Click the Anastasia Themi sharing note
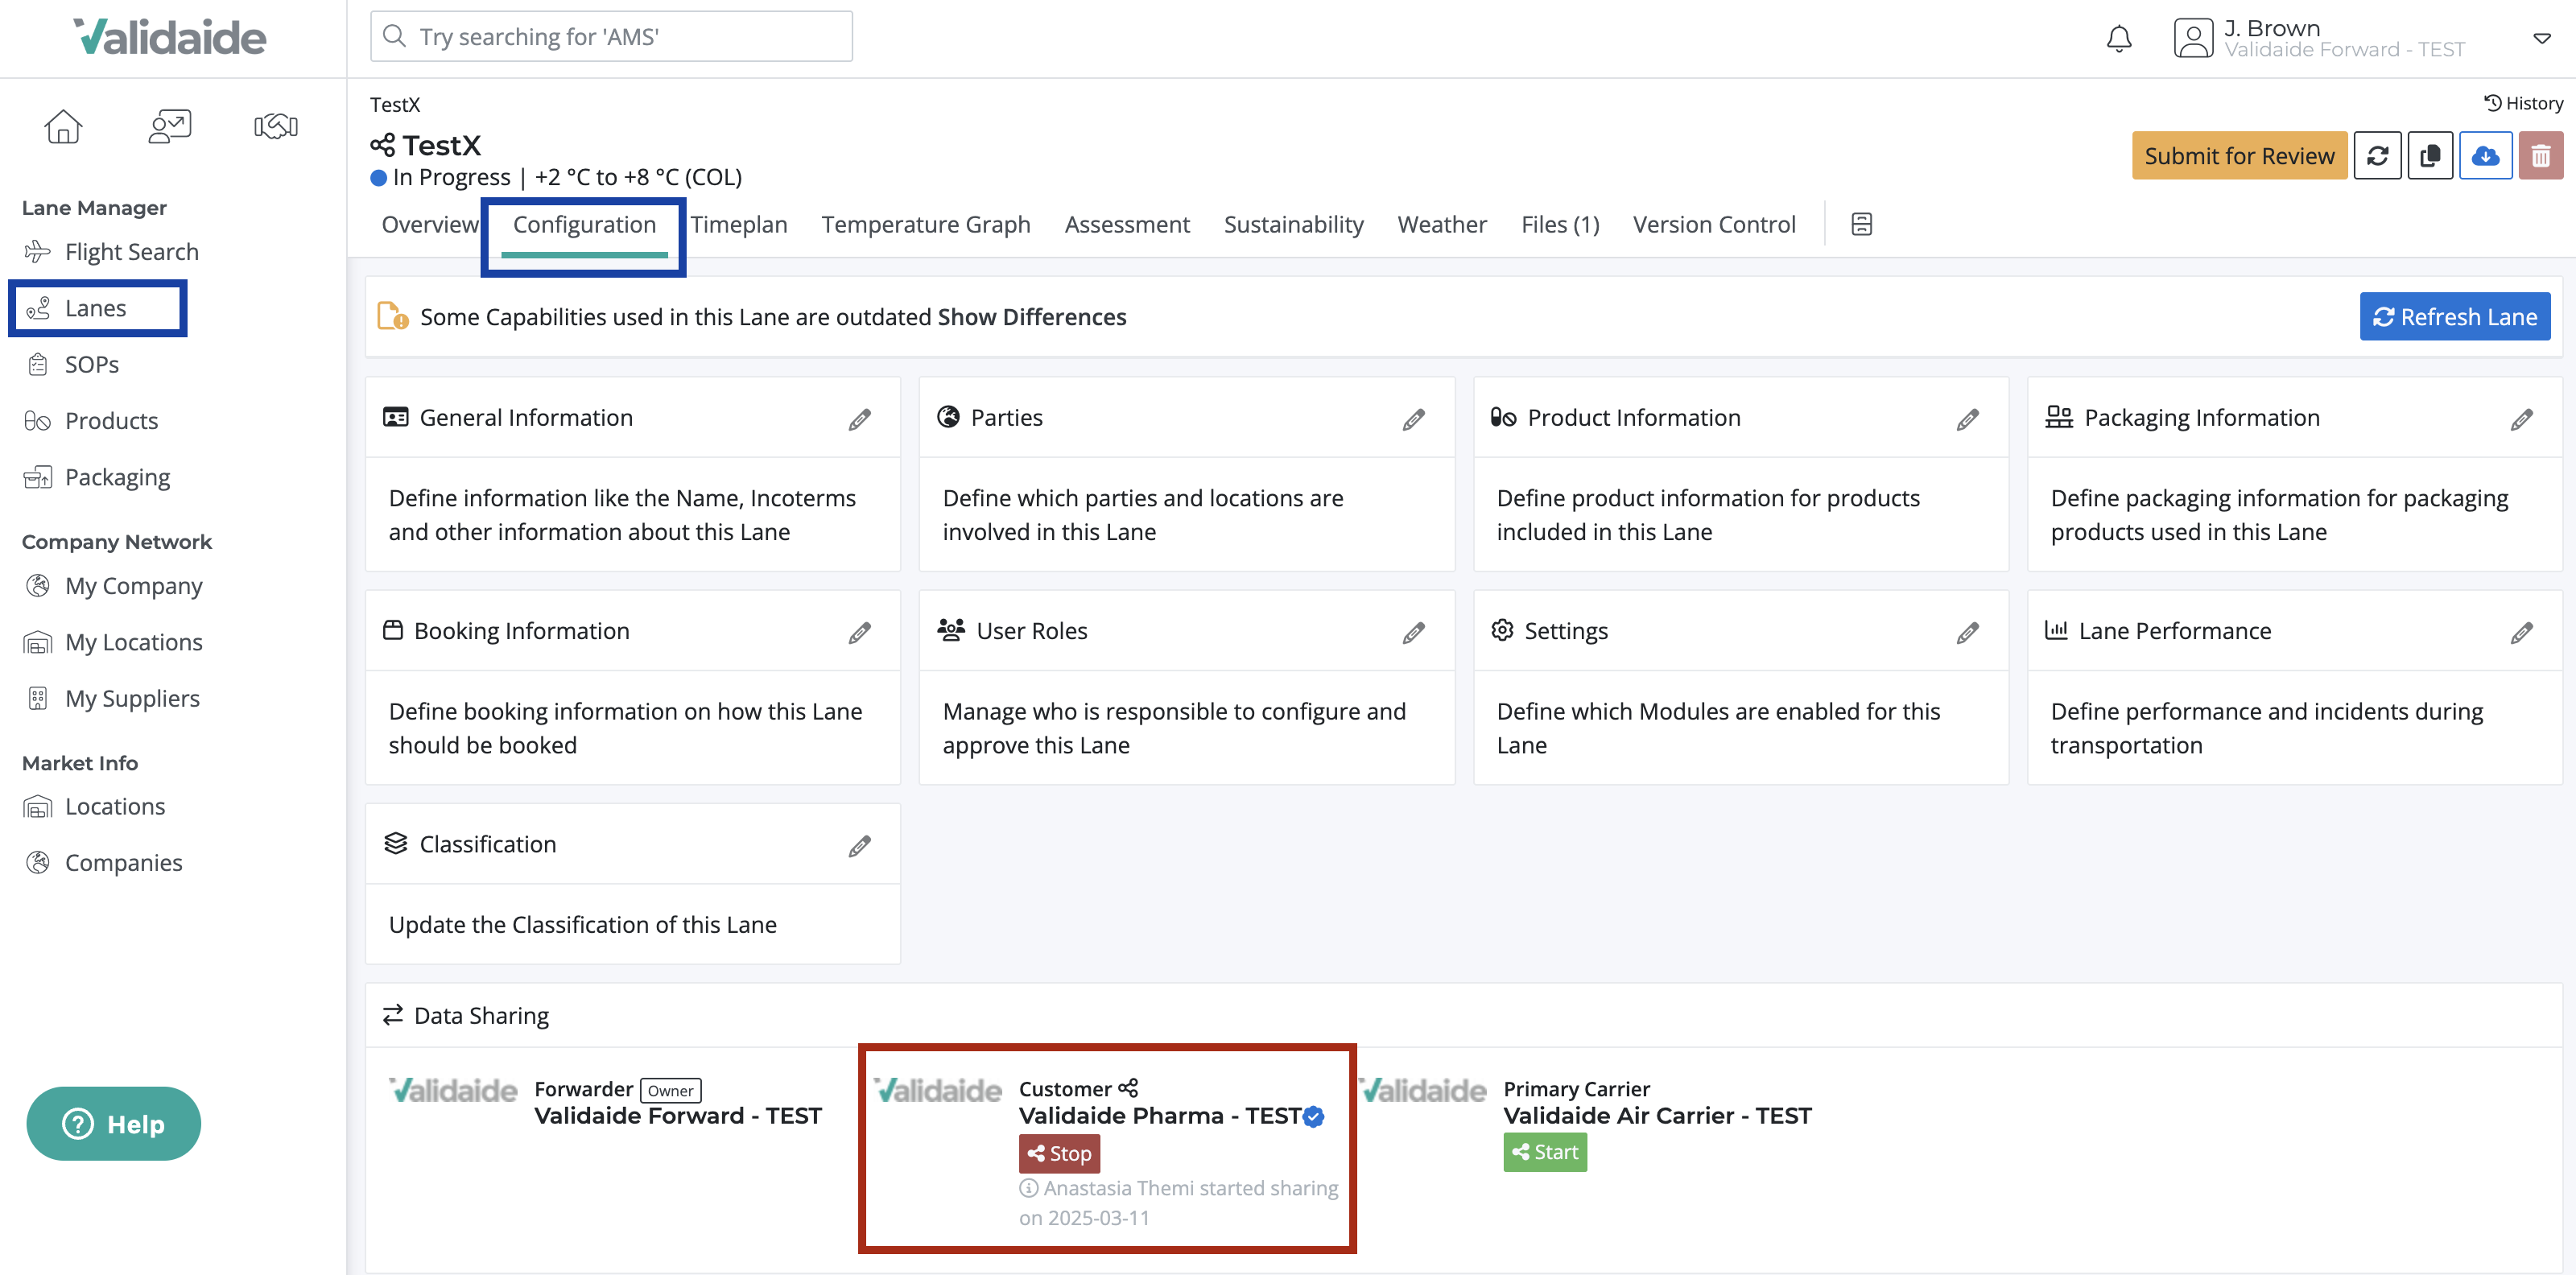 tap(1178, 1203)
